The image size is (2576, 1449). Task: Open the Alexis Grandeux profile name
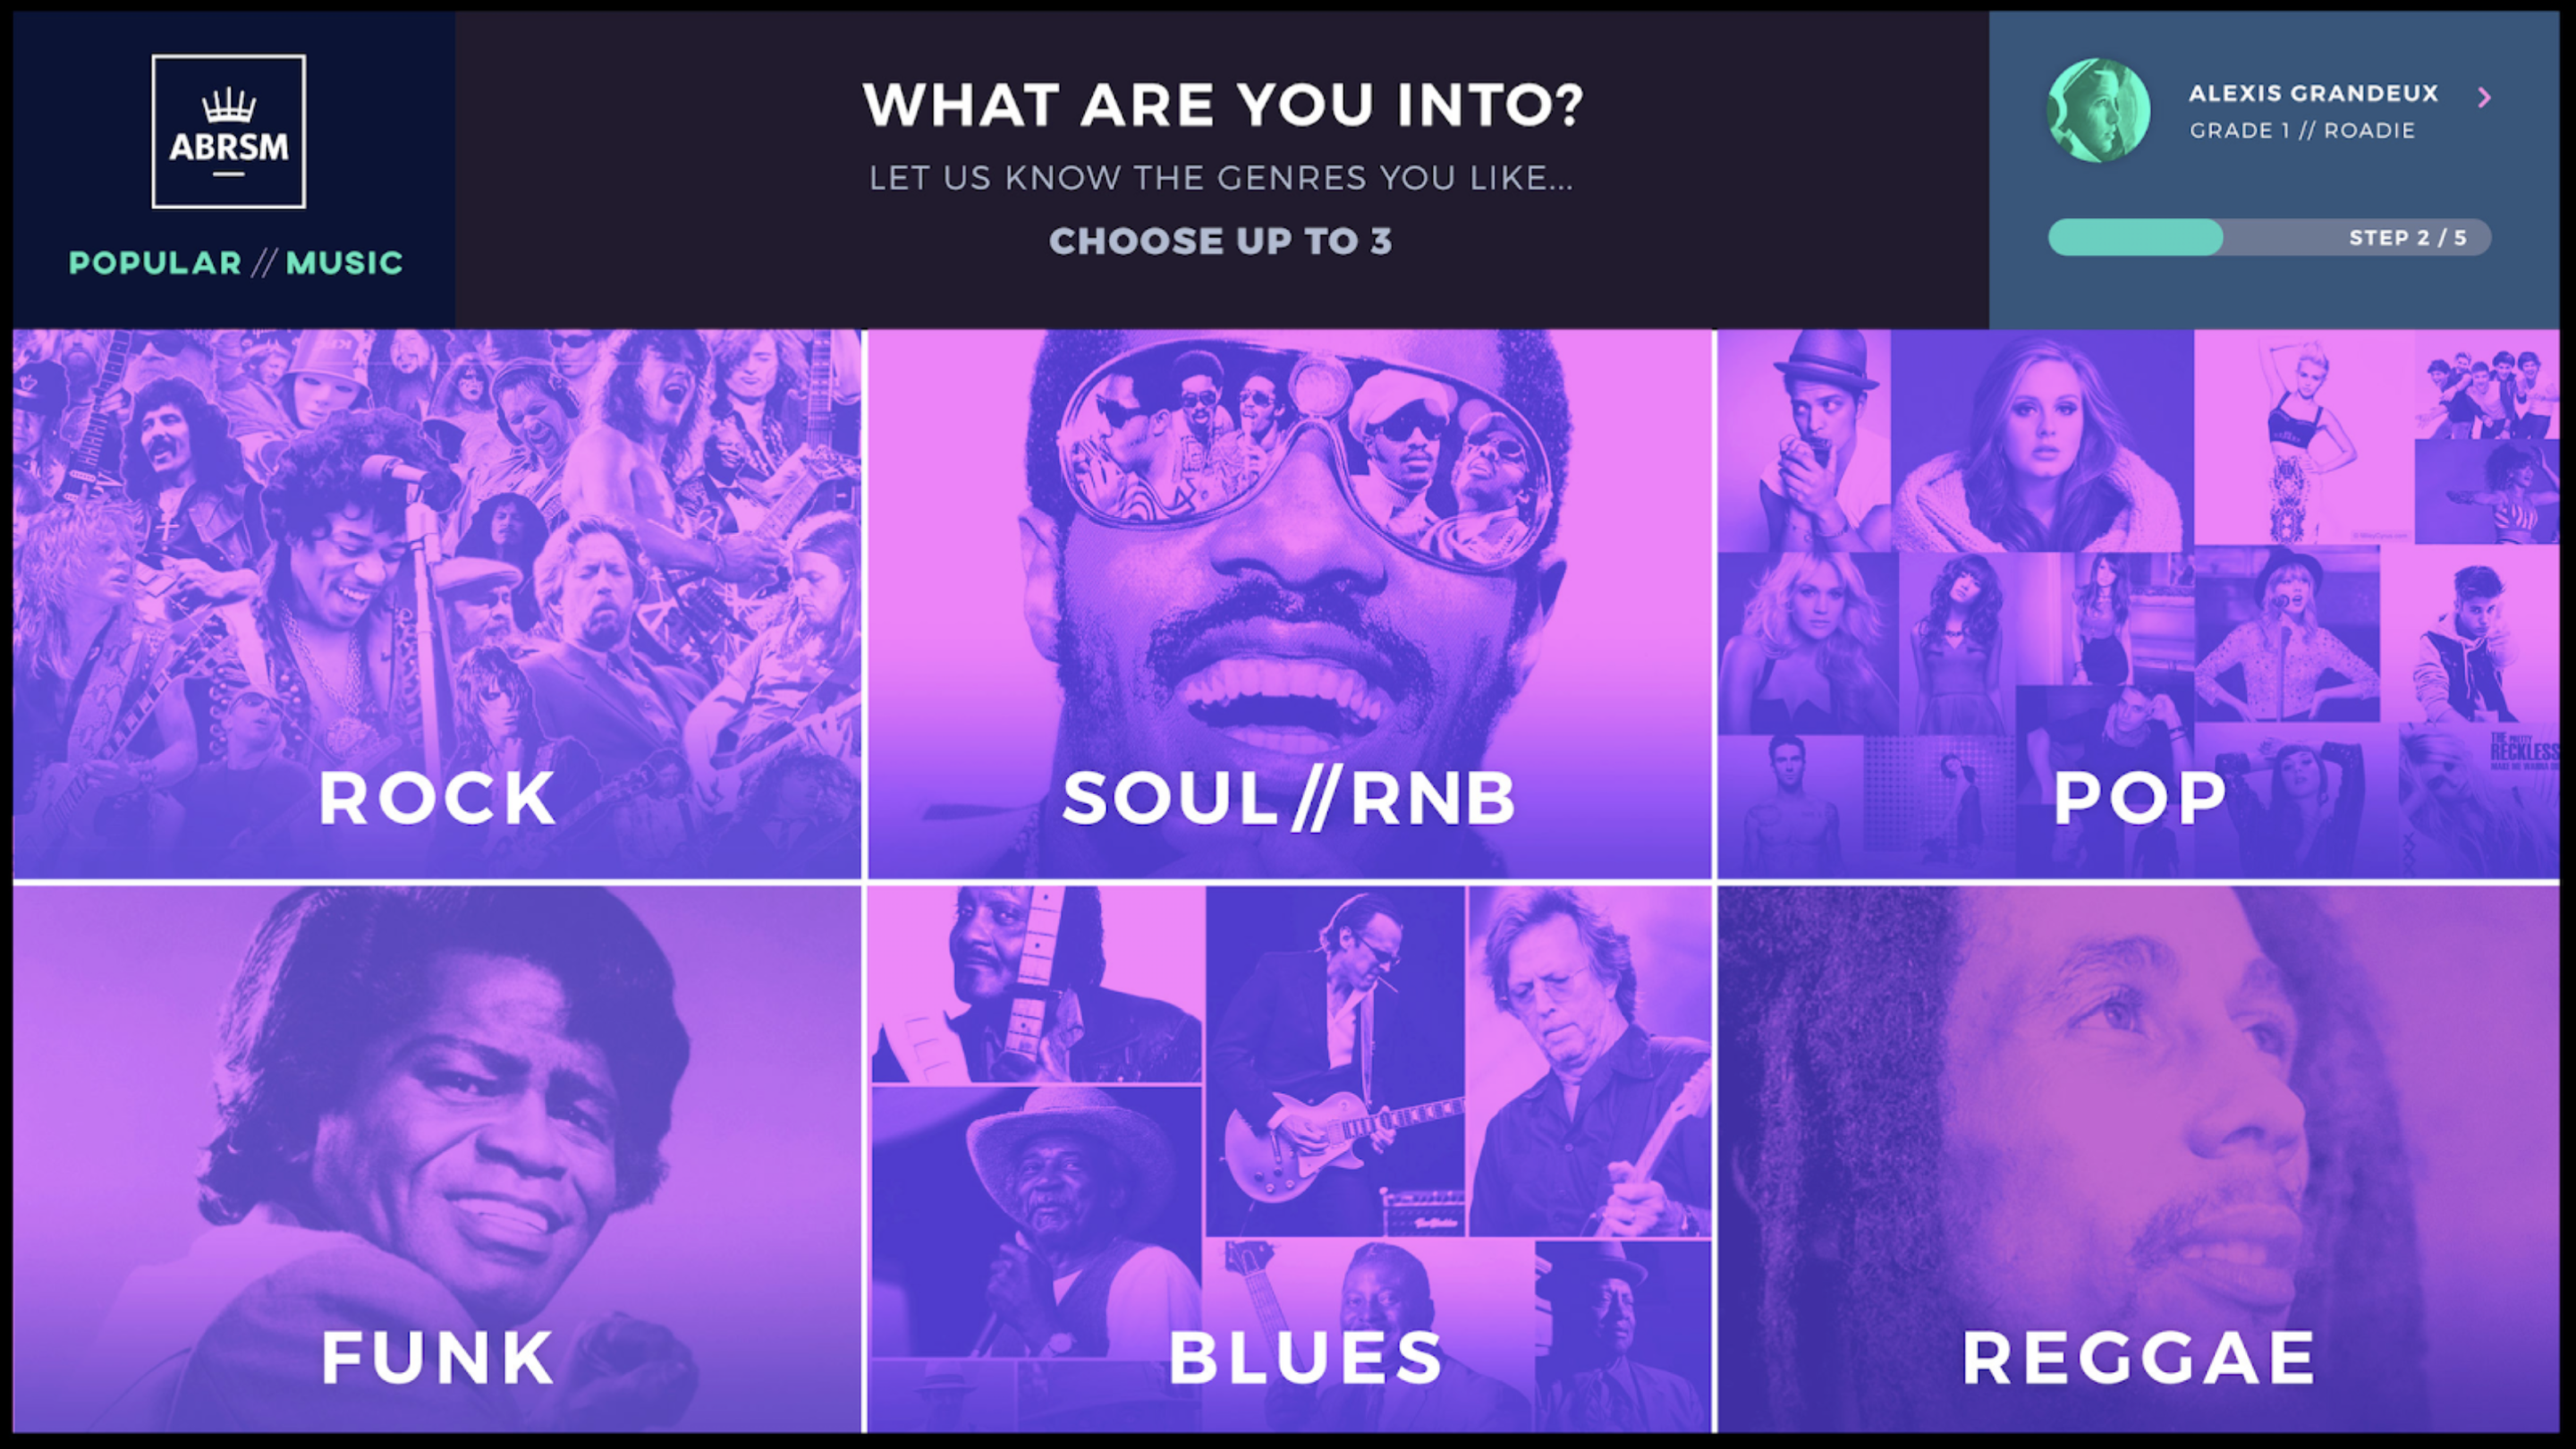coord(2313,93)
